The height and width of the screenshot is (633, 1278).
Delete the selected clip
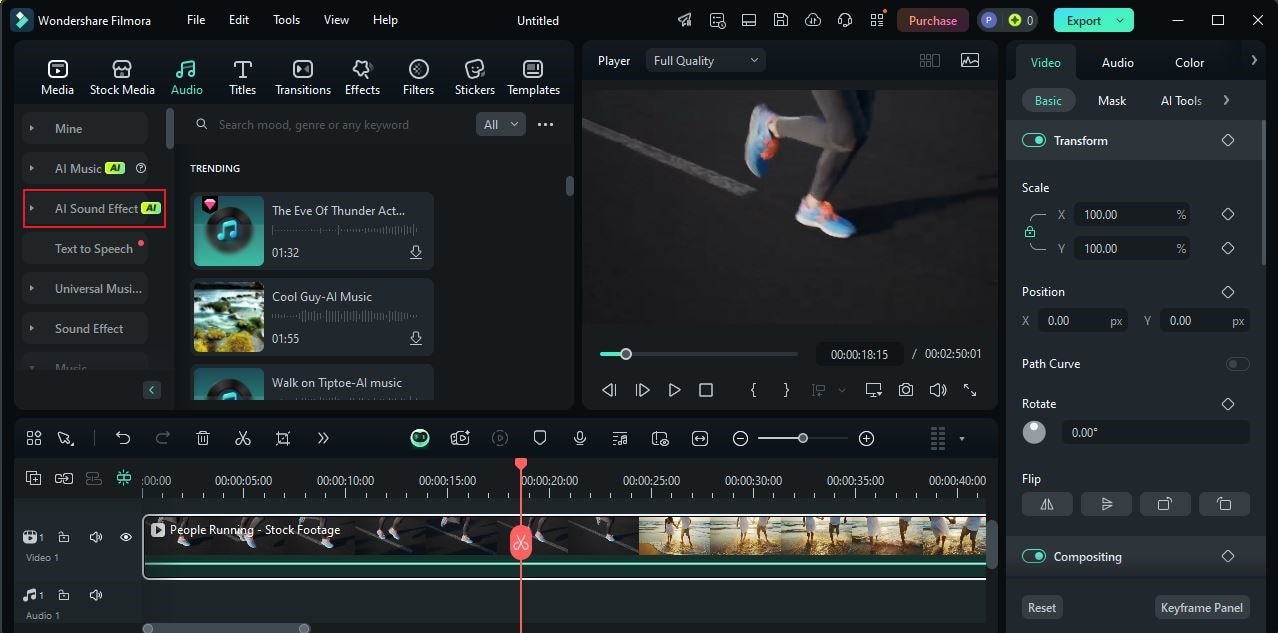click(202, 438)
